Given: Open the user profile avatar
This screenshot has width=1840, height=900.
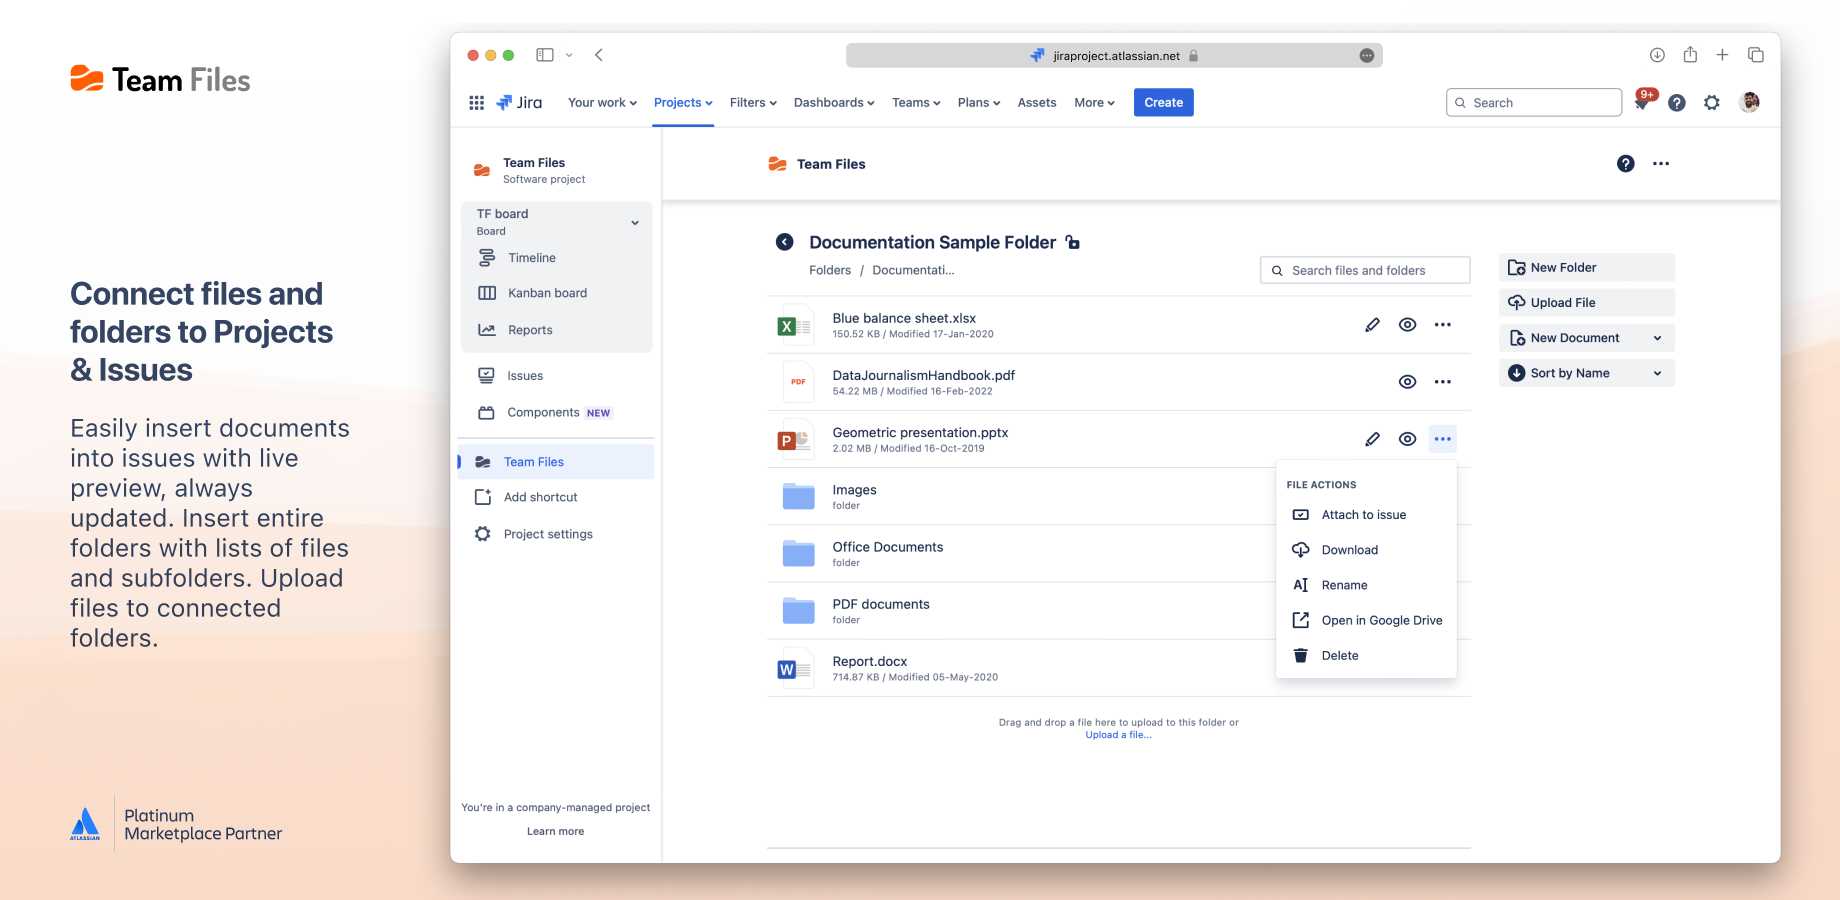Looking at the screenshot, I should [x=1749, y=102].
